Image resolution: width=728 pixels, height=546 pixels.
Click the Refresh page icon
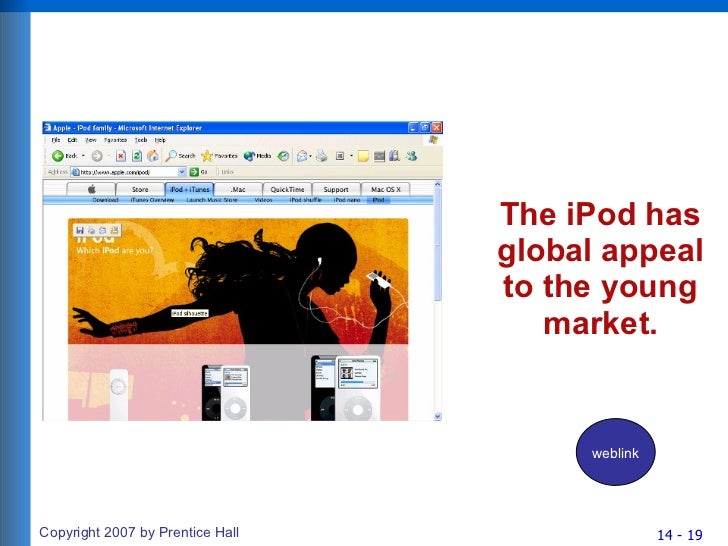pos(136,156)
